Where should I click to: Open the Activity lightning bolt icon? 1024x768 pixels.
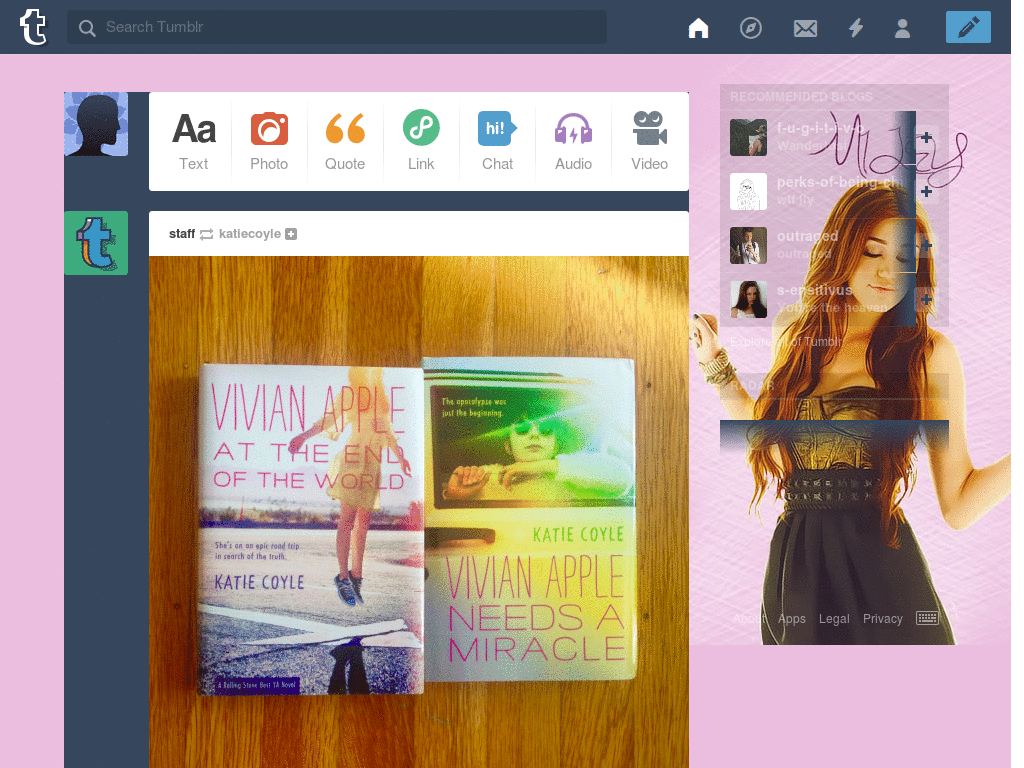pos(856,28)
